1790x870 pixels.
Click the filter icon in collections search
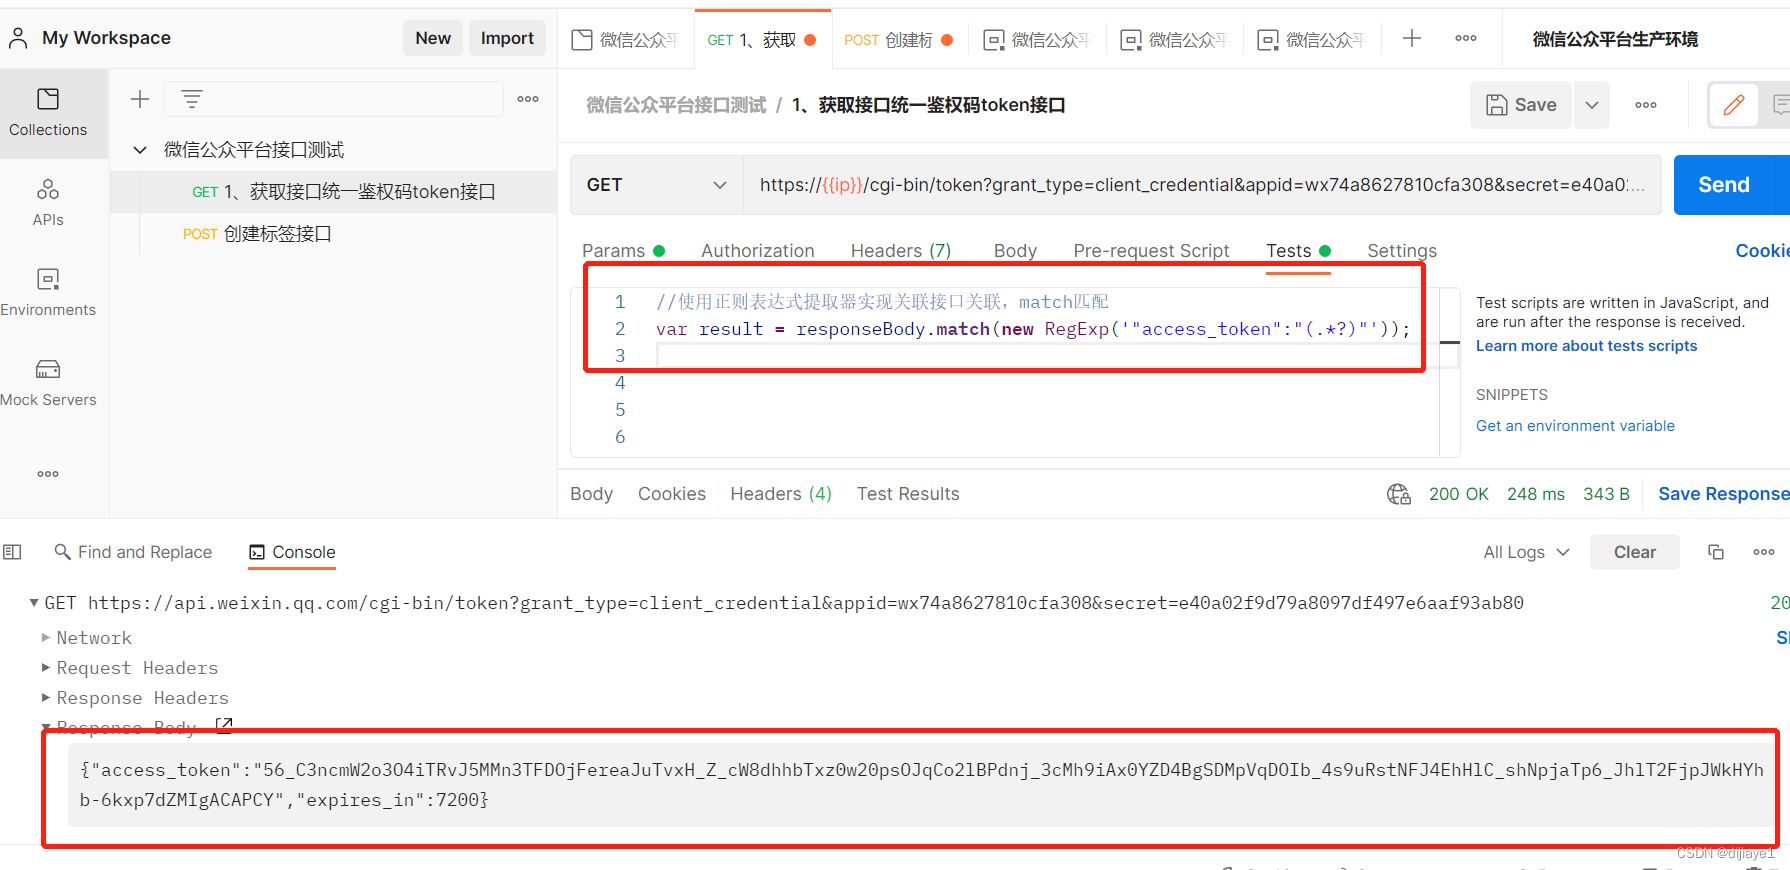pyautogui.click(x=191, y=99)
